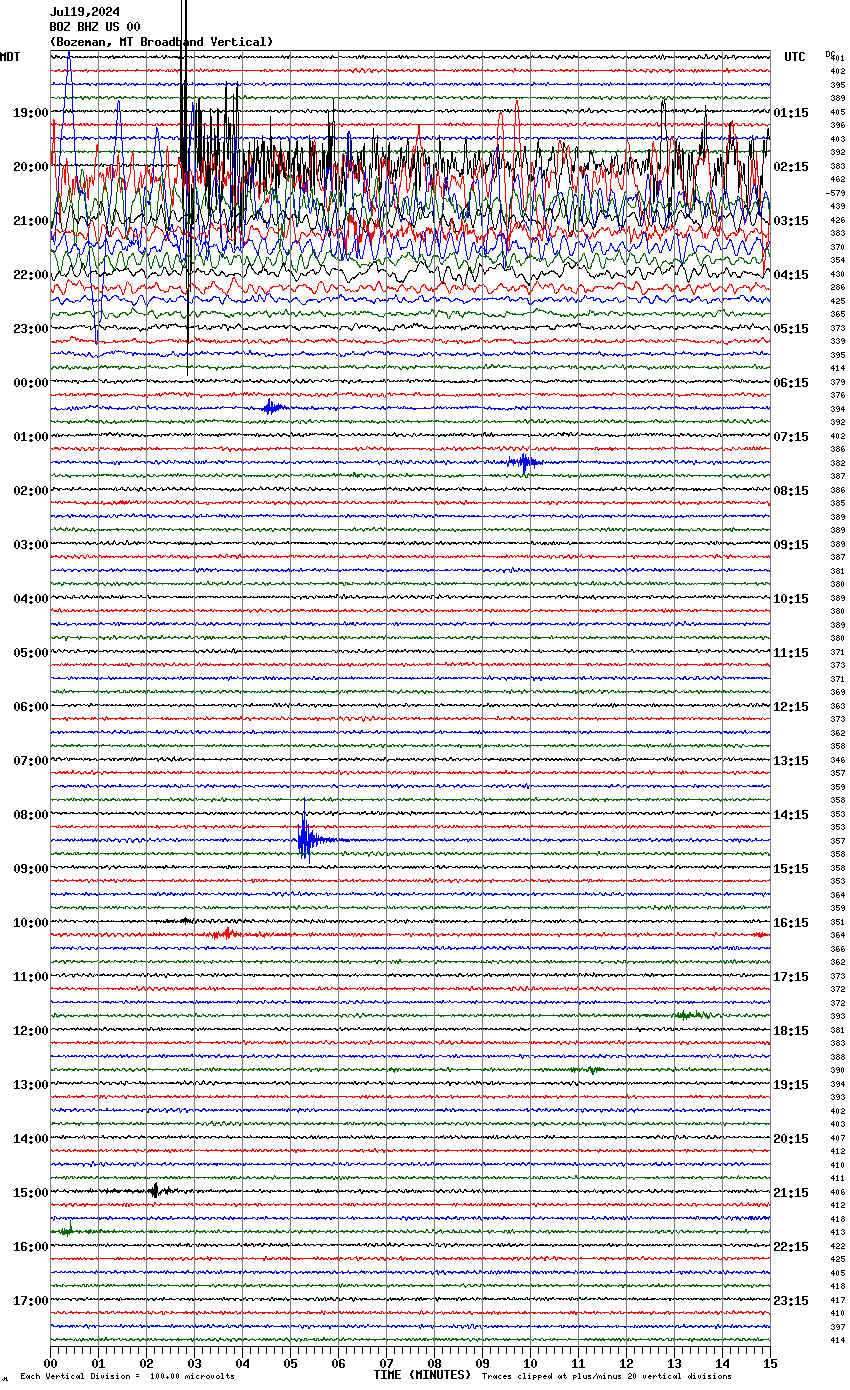This screenshot has height=1390, width=850.
Task: Click the red burst just after 10:00 MDT
Action: (x=226, y=934)
